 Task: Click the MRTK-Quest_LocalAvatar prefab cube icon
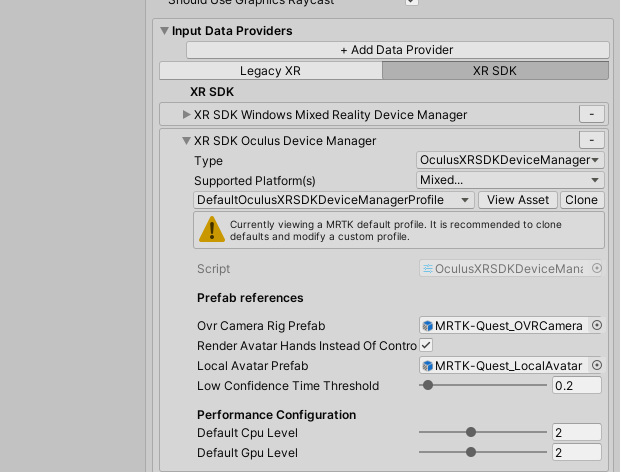coord(427,366)
